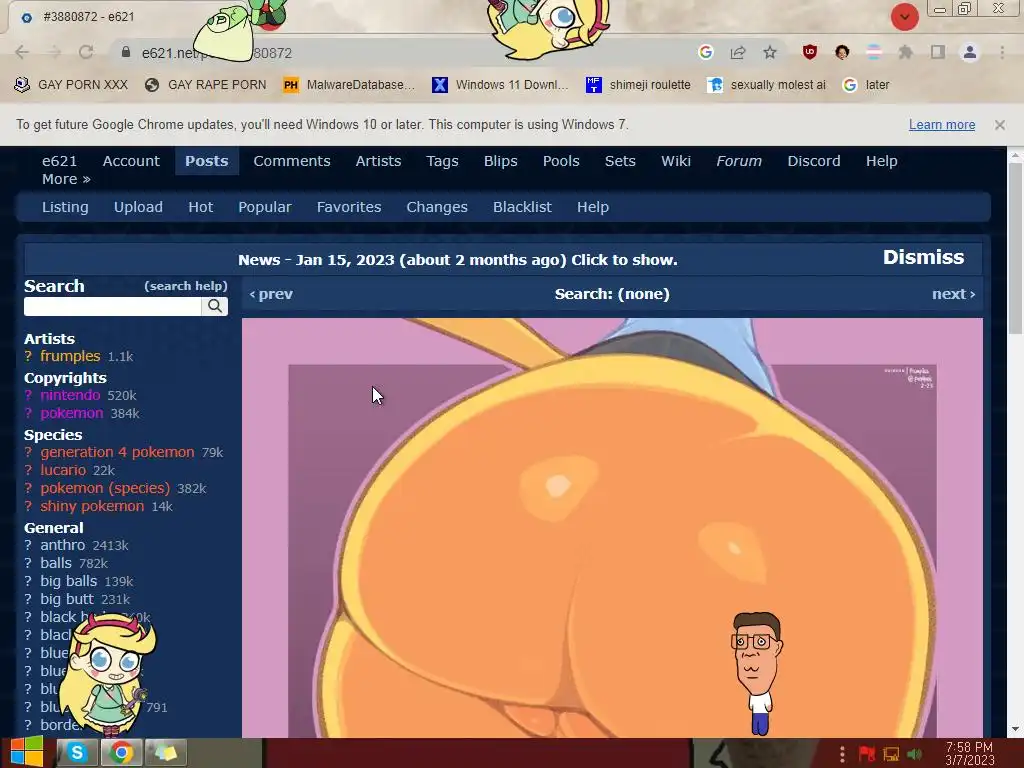The height and width of the screenshot is (768, 1024).
Task: Open the Blacklist subnav link
Action: 522,207
